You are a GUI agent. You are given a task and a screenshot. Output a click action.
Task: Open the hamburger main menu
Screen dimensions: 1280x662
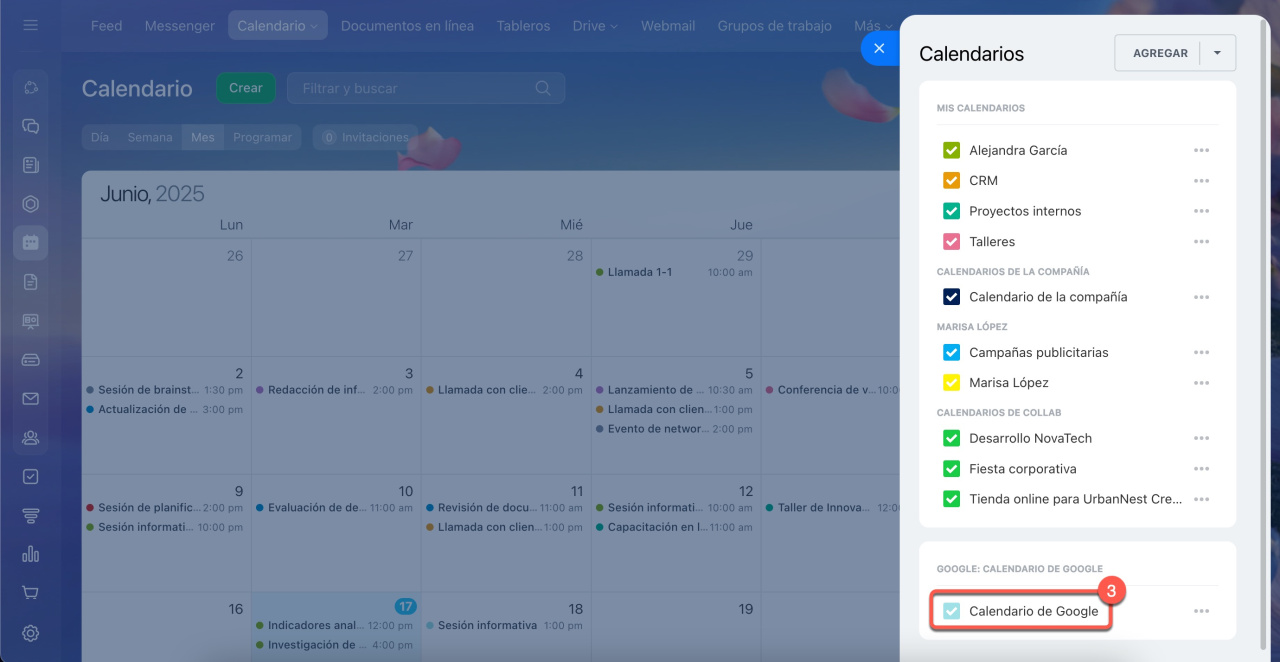(x=30, y=25)
